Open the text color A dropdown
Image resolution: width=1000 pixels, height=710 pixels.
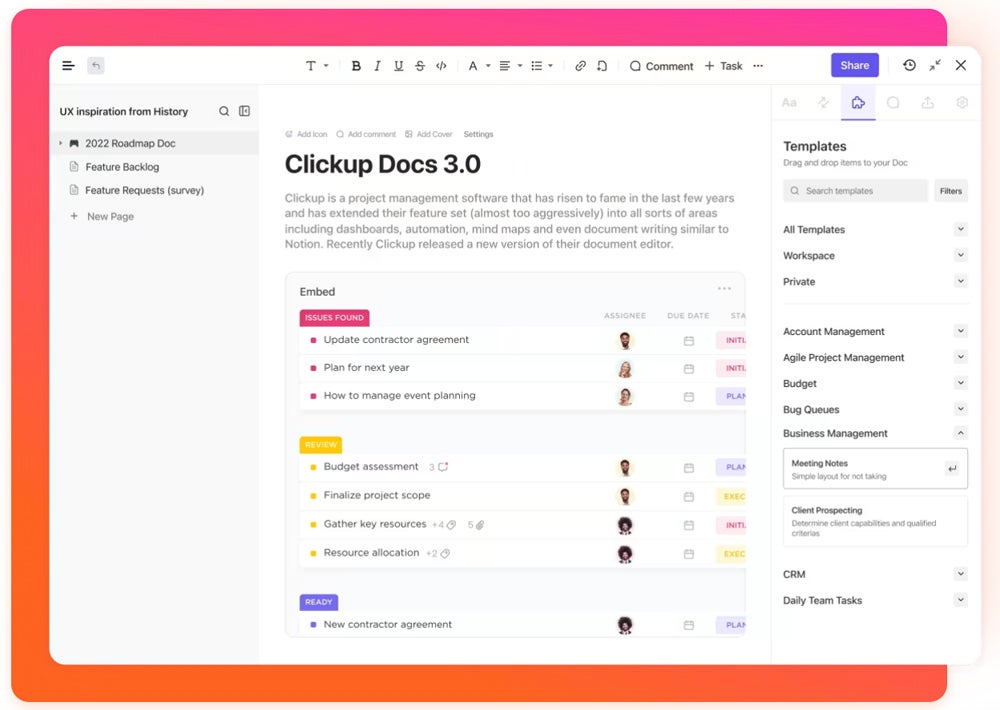click(479, 66)
